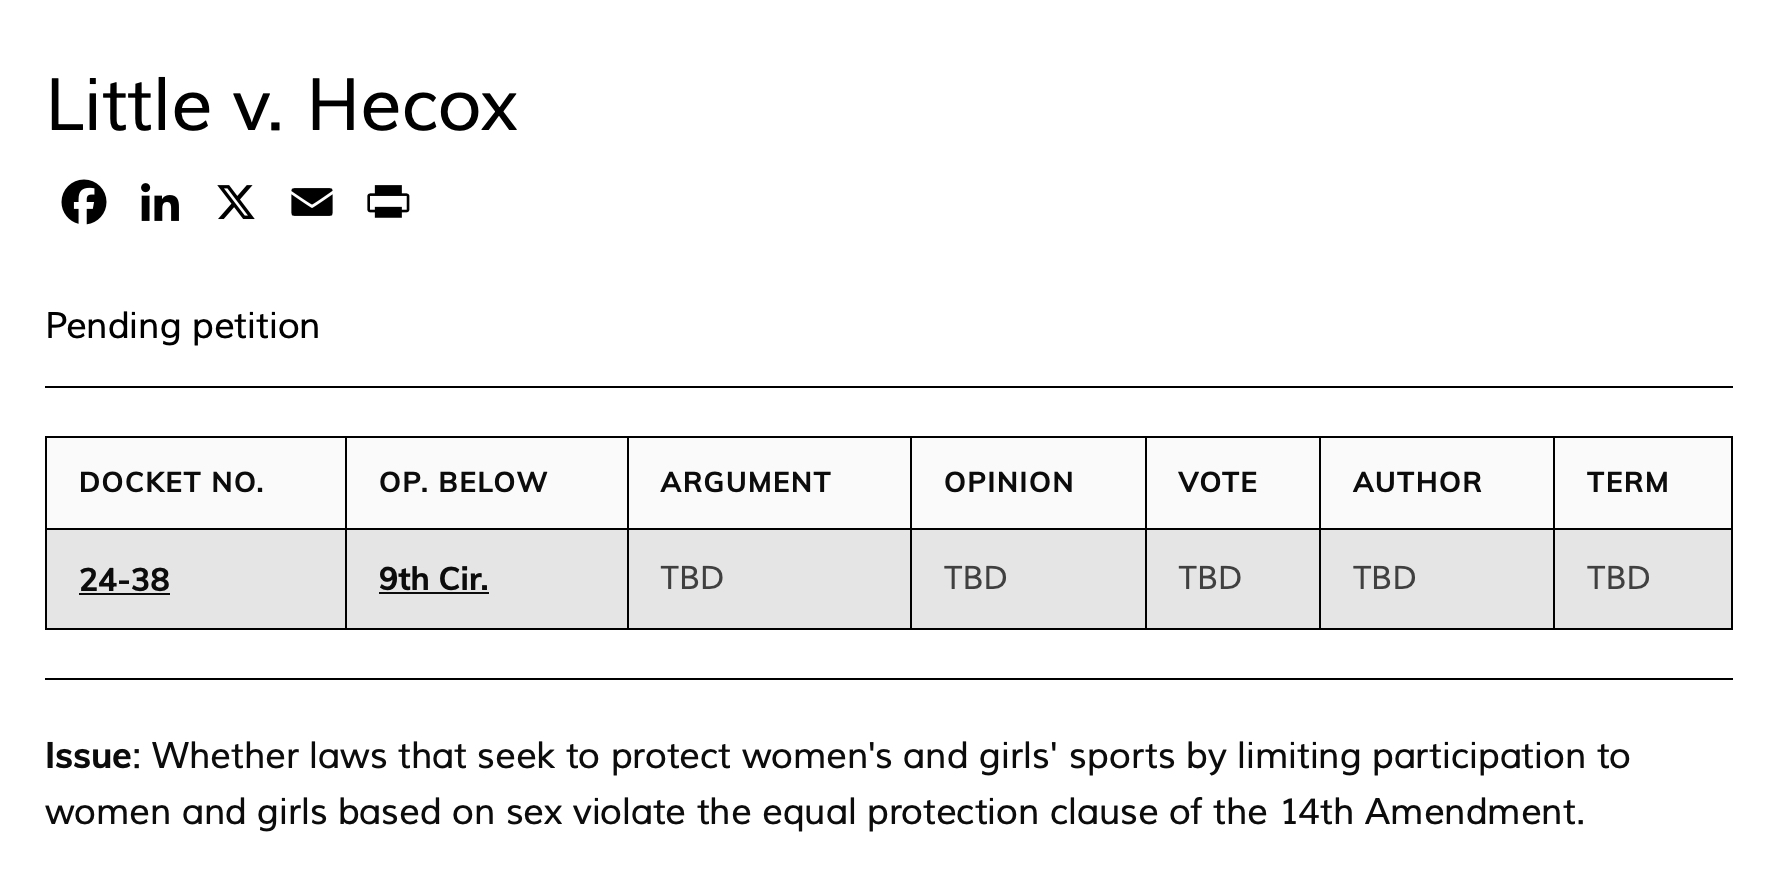Share the page on LinkedIn
The image size is (1778, 892).
tap(160, 203)
